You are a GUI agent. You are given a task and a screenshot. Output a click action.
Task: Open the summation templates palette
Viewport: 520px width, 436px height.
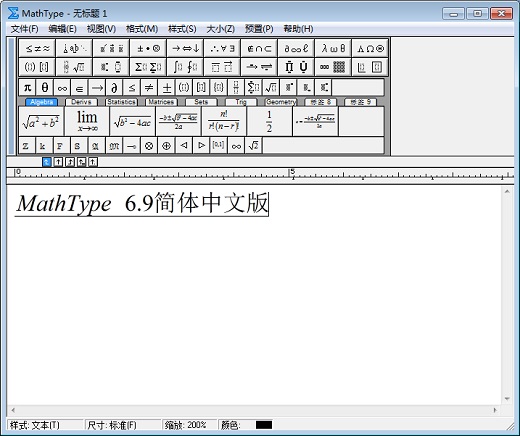pos(148,67)
